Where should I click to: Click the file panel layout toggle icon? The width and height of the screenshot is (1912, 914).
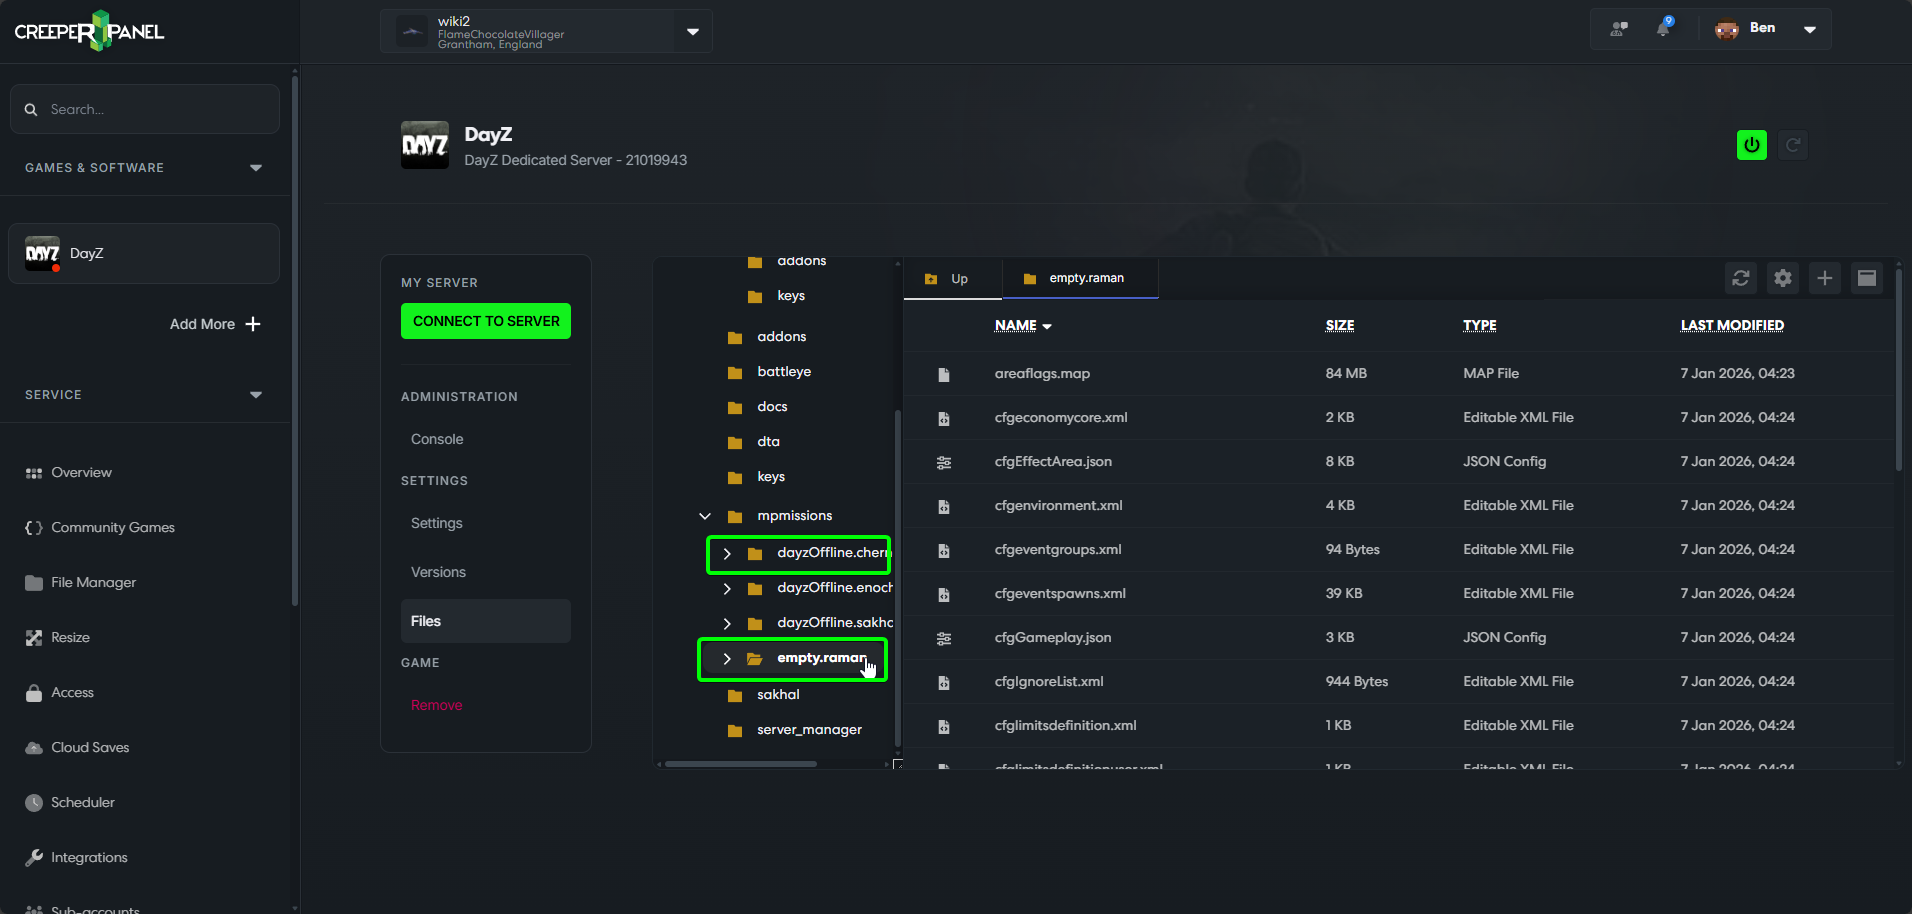tap(1866, 278)
